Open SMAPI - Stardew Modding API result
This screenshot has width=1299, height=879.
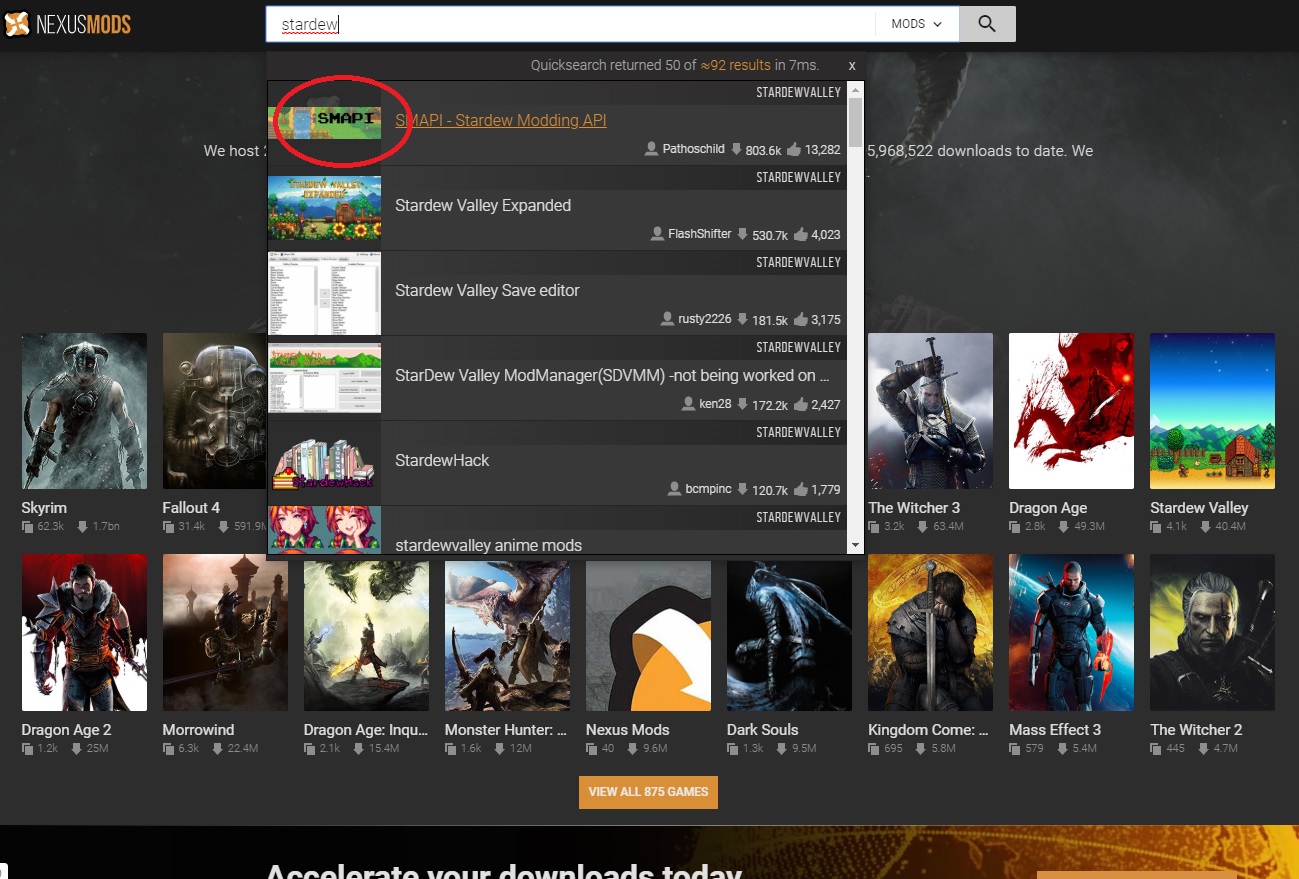(x=501, y=120)
